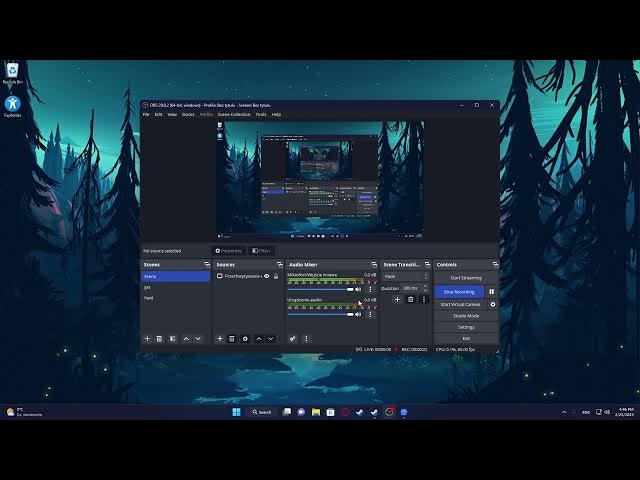Pop out the Audio Mixer dock
The width and height of the screenshot is (640, 480).
tap(374, 265)
